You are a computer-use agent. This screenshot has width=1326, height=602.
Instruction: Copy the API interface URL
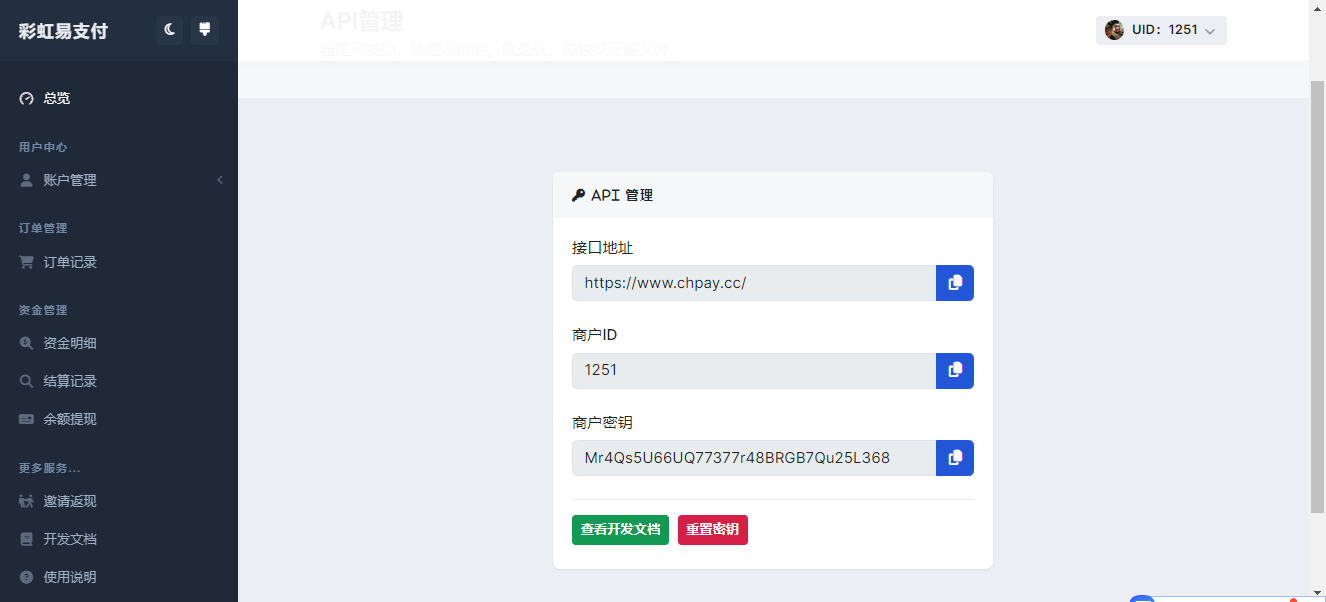click(954, 283)
